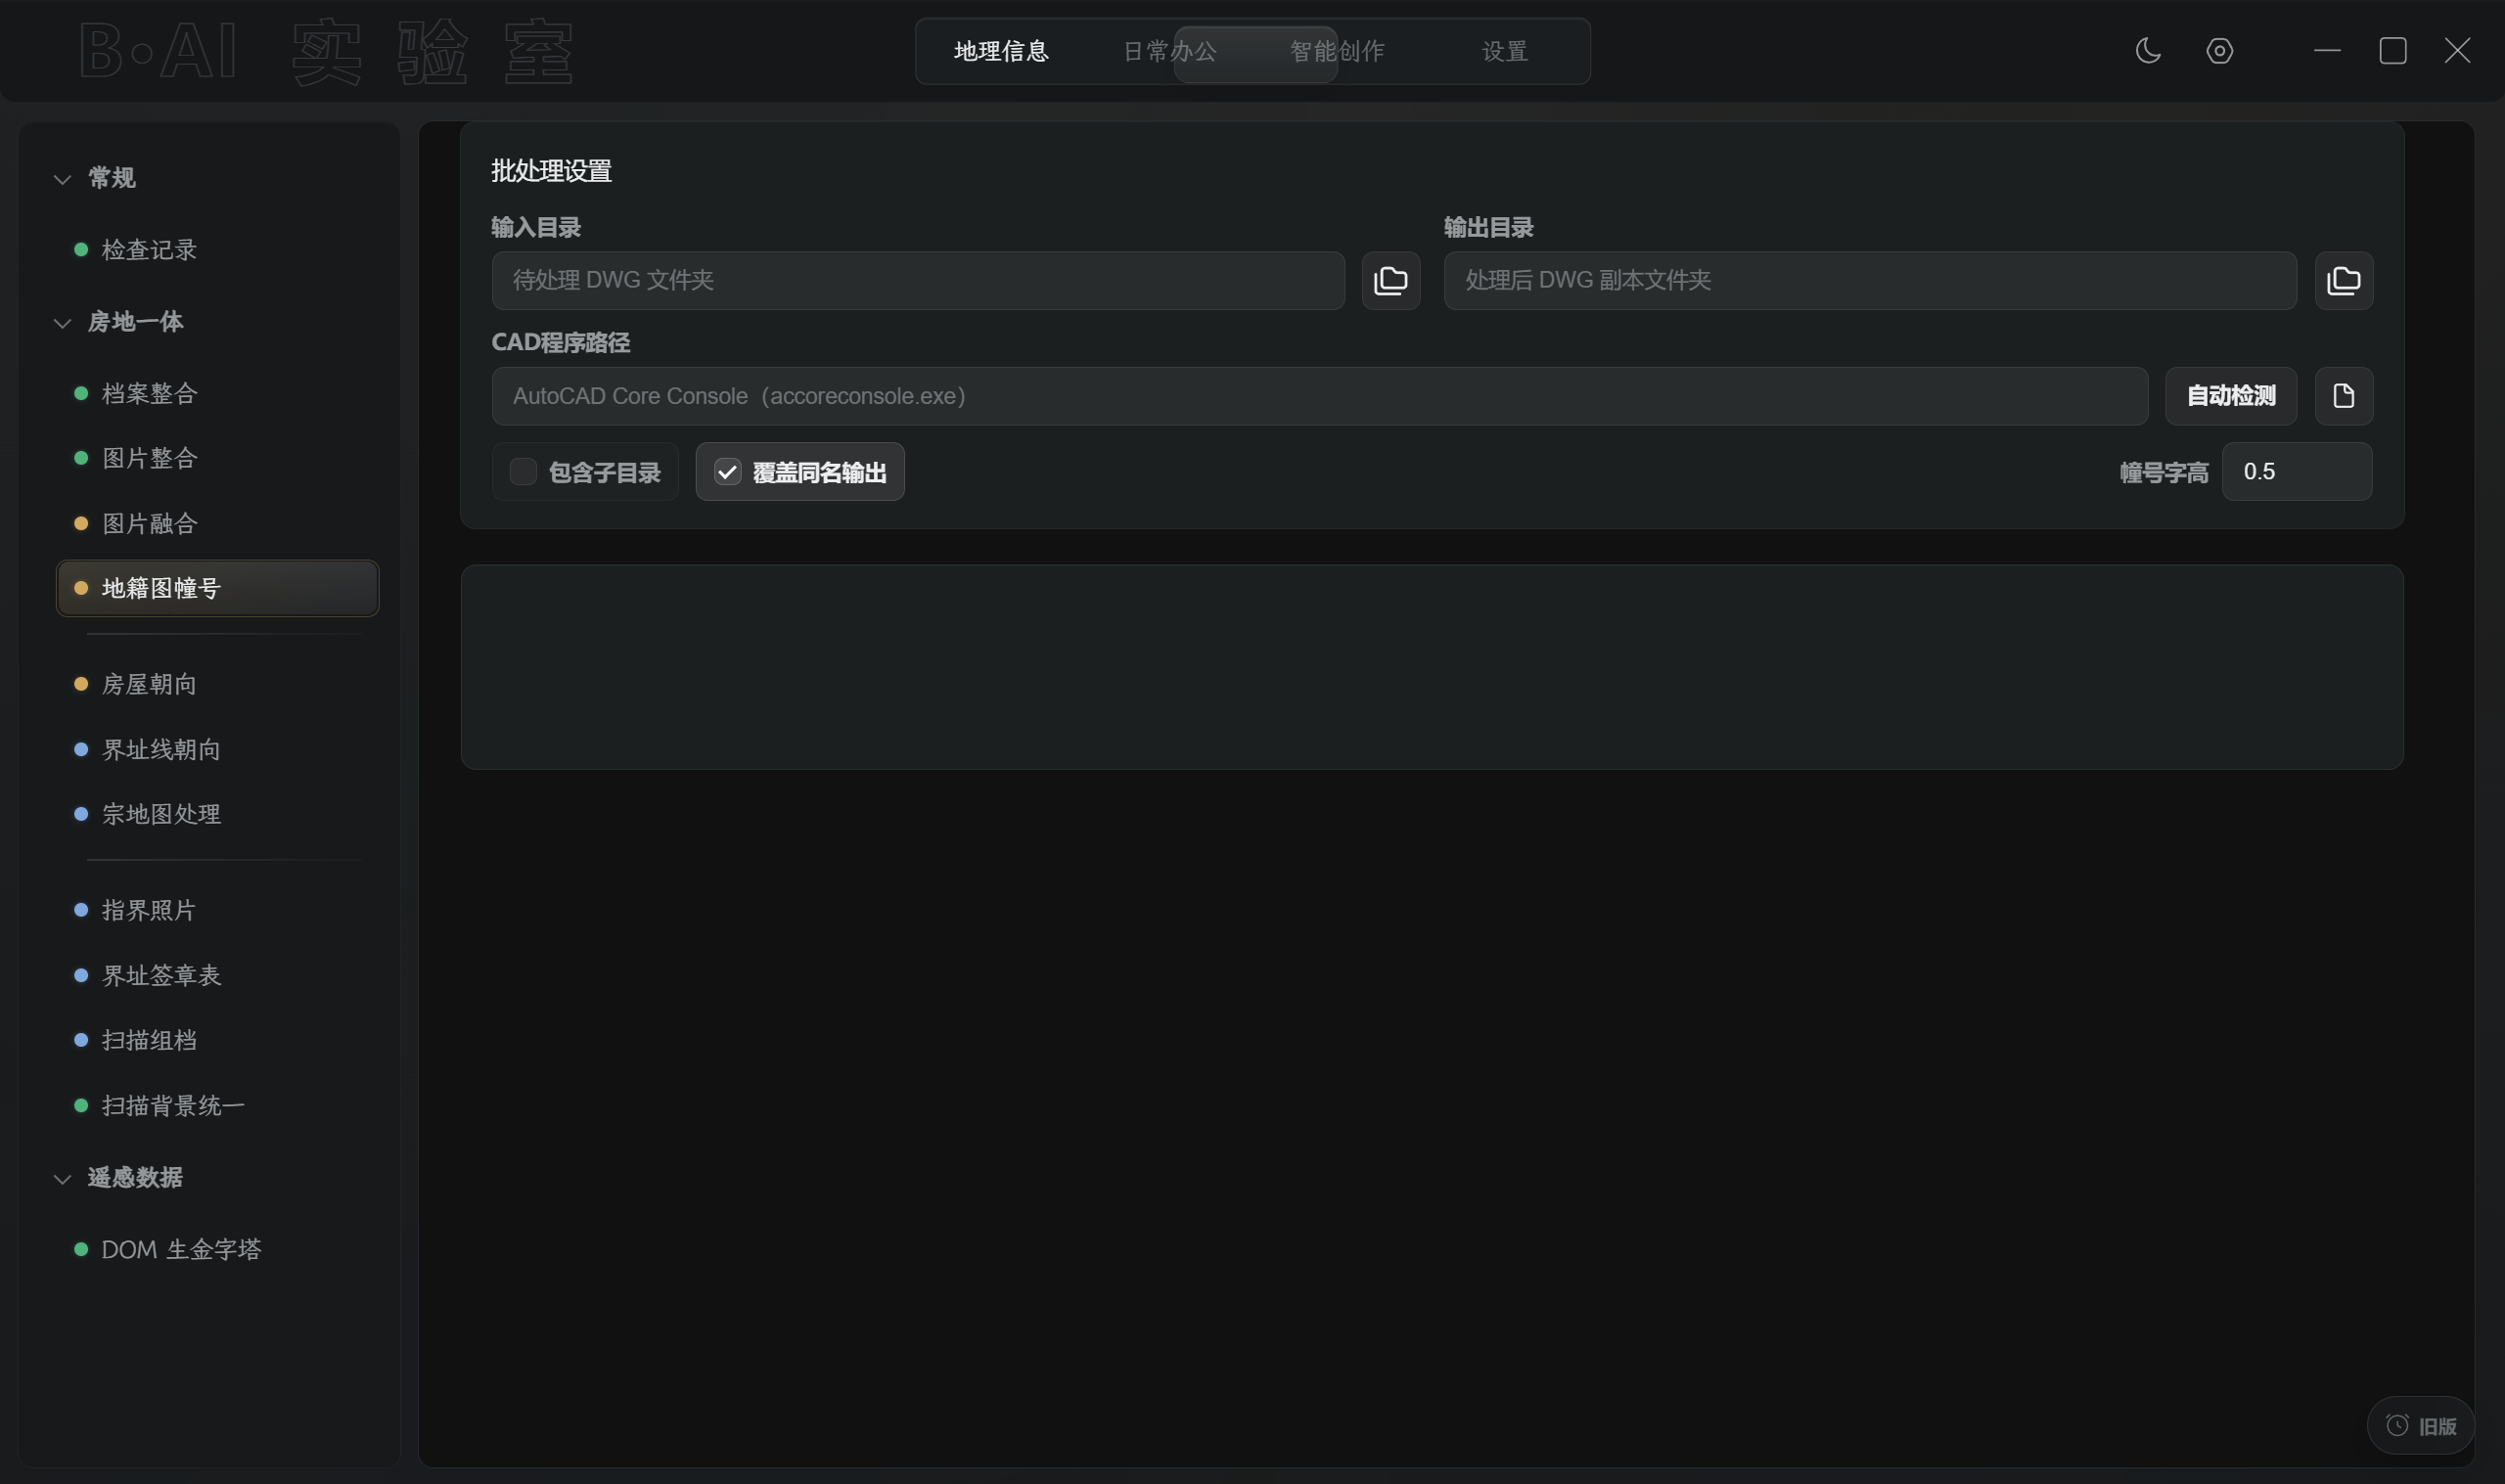
Task: Collapse the 遥感数据 group
Action: [x=62, y=1179]
